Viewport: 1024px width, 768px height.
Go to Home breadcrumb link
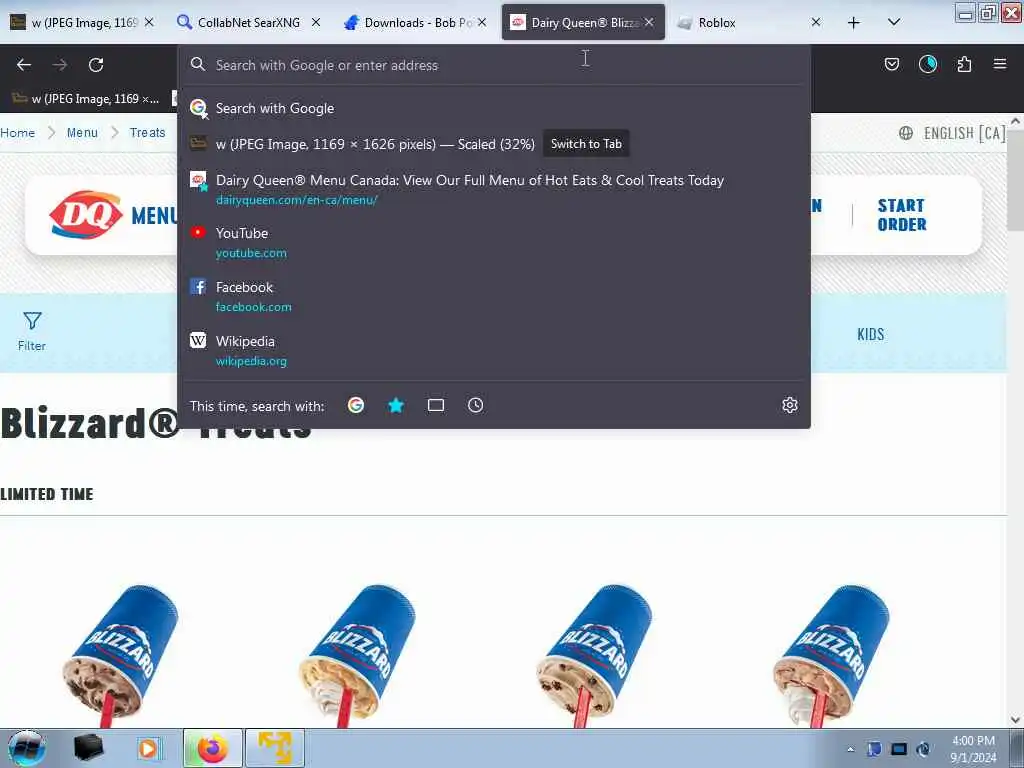pyautogui.click(x=18, y=133)
